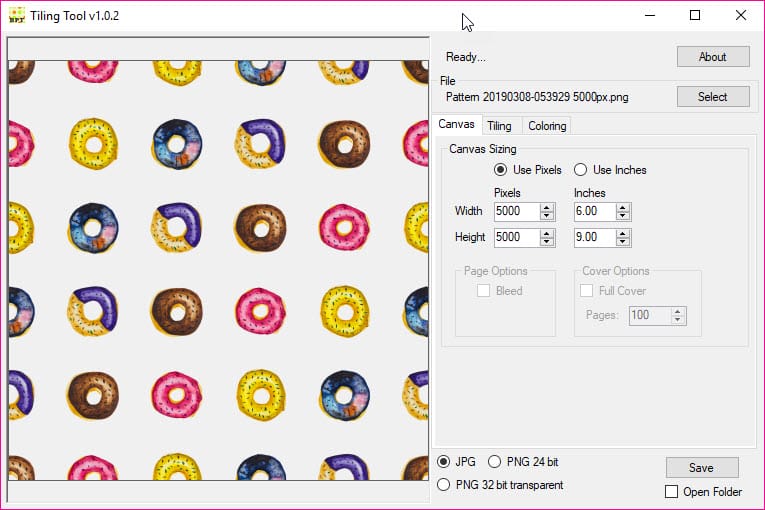Increase pixel Height with up arrow

click(547, 233)
